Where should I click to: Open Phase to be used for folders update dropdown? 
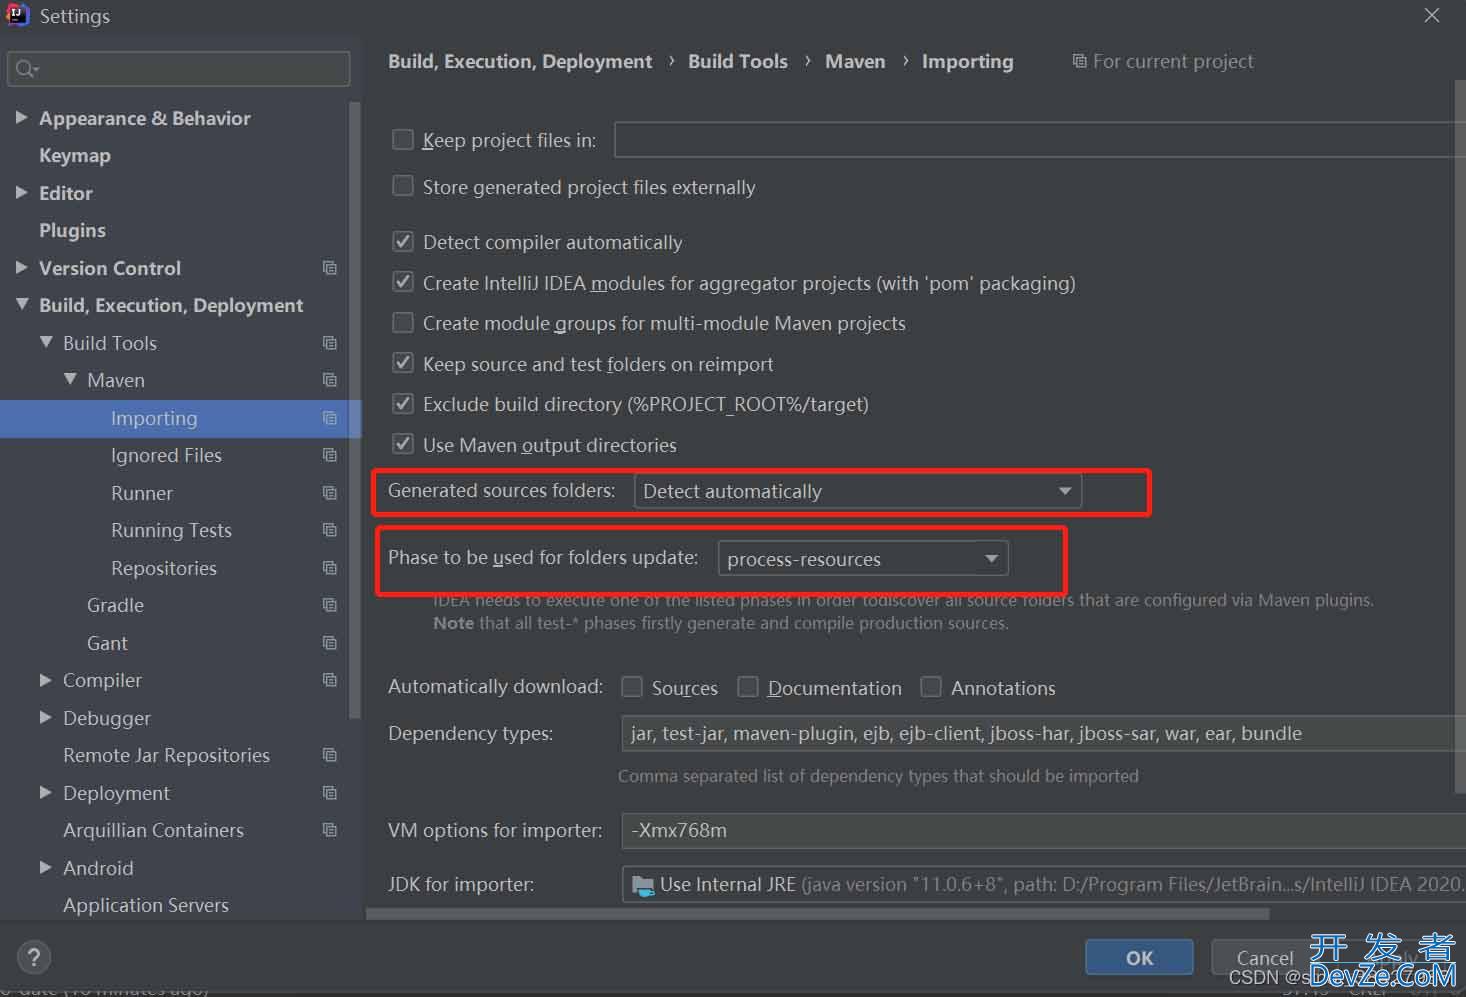[863, 558]
